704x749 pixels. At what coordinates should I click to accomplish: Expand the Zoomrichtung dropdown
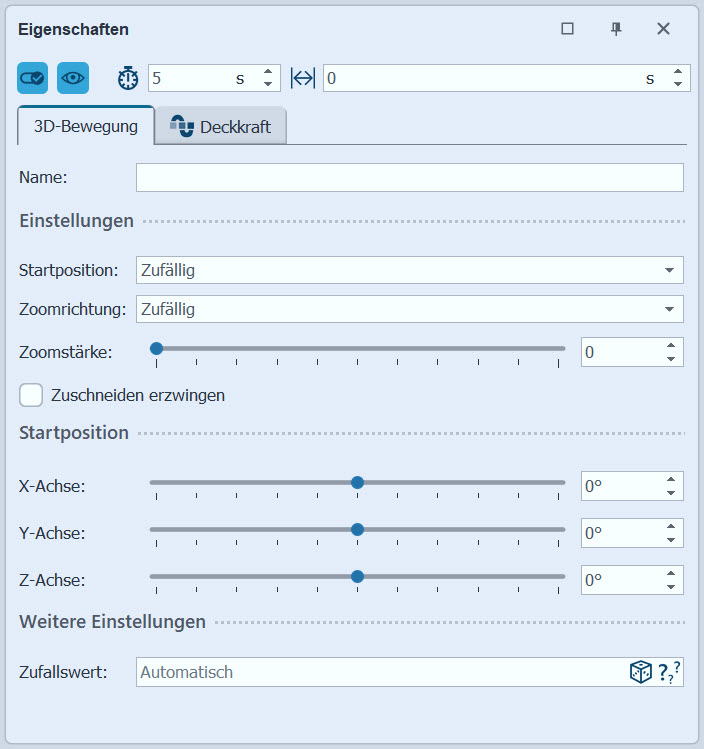pos(668,310)
